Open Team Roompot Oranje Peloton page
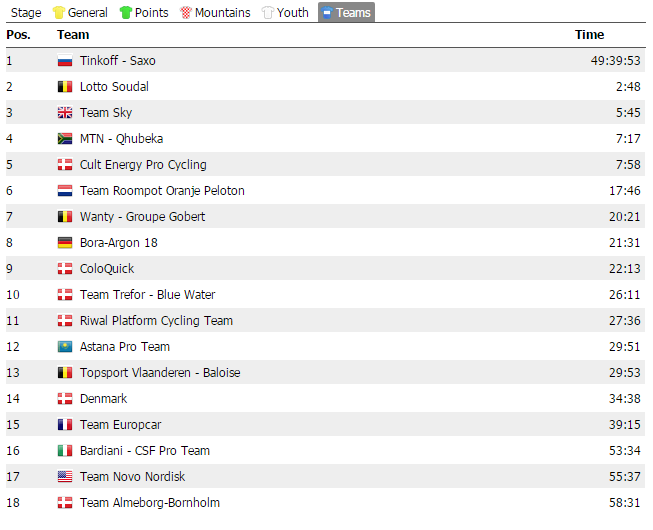 coord(162,191)
